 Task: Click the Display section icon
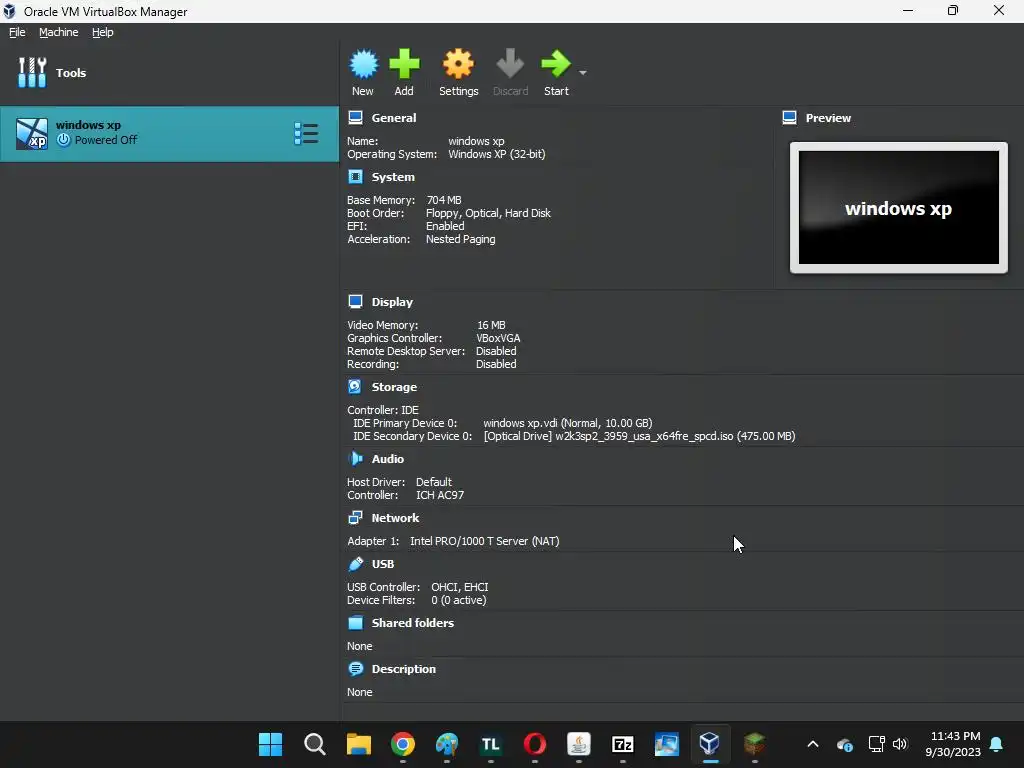click(355, 302)
